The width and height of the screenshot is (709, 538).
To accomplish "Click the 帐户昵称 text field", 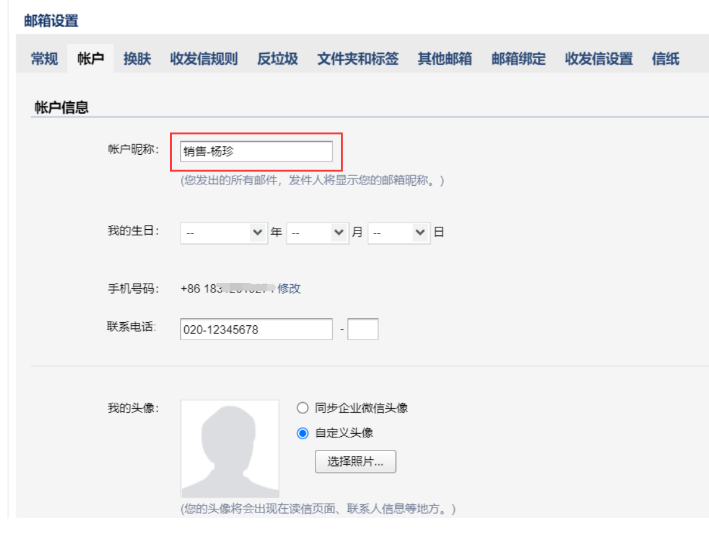I will tap(256, 151).
